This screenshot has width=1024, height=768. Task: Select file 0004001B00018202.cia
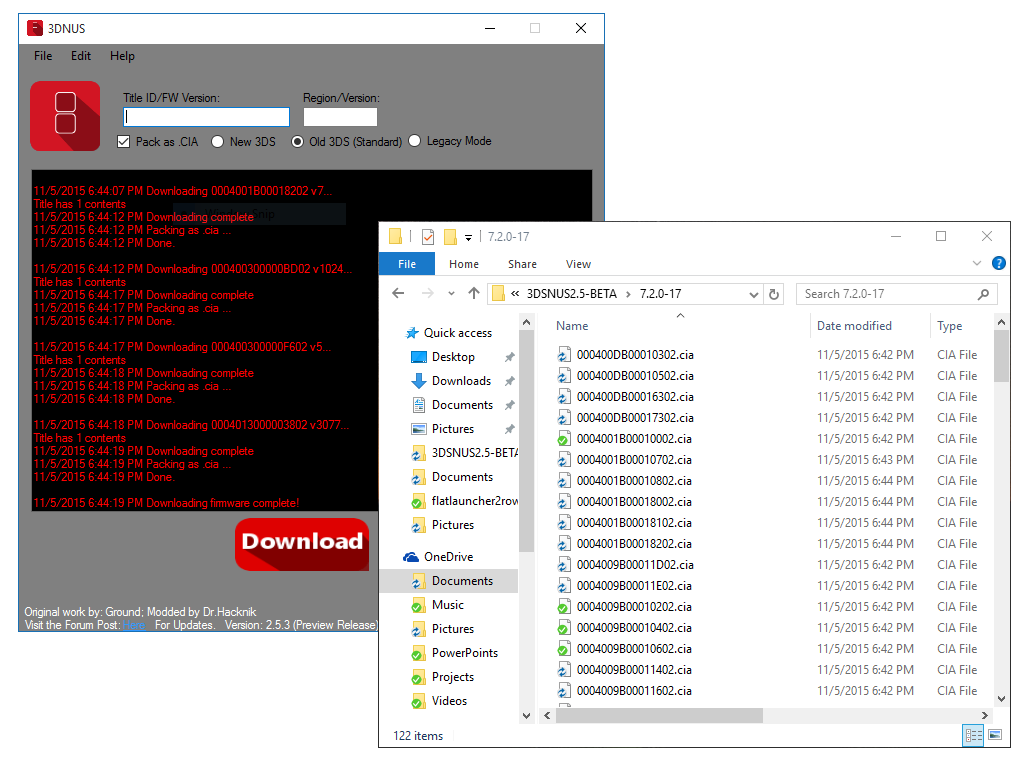click(634, 544)
